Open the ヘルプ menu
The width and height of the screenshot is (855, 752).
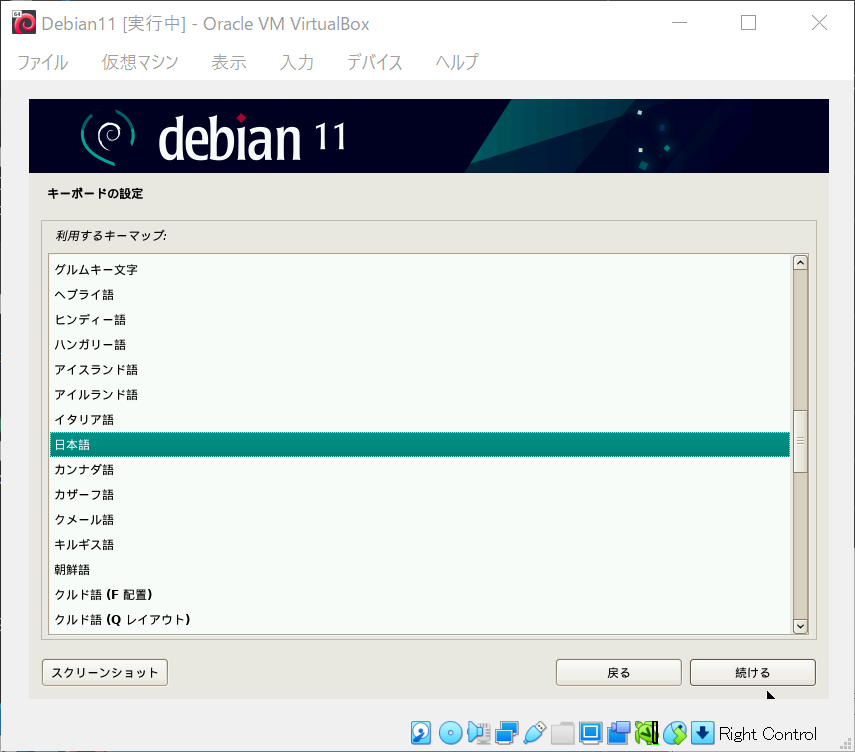coord(457,62)
